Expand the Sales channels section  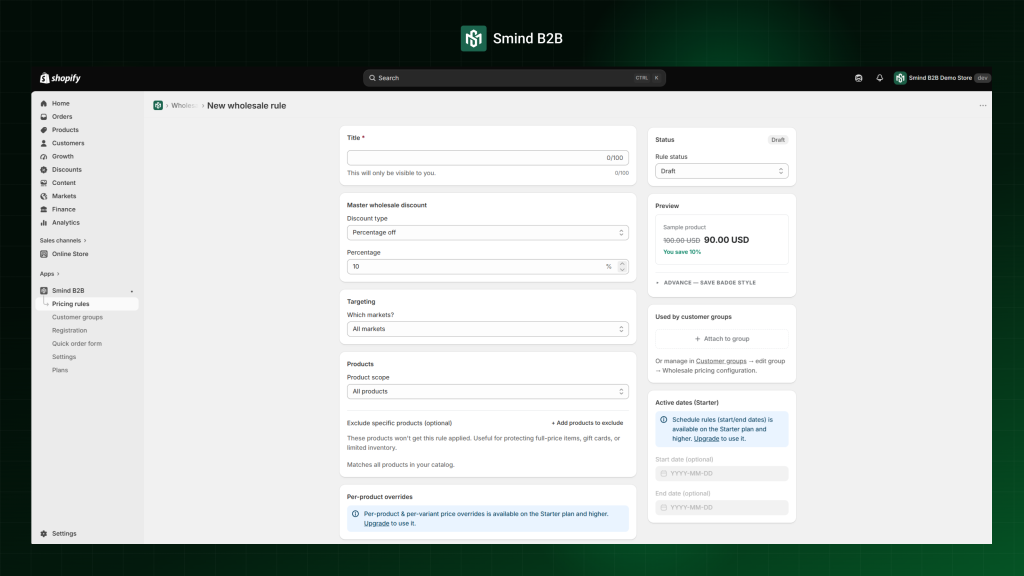pyautogui.click(x=63, y=240)
